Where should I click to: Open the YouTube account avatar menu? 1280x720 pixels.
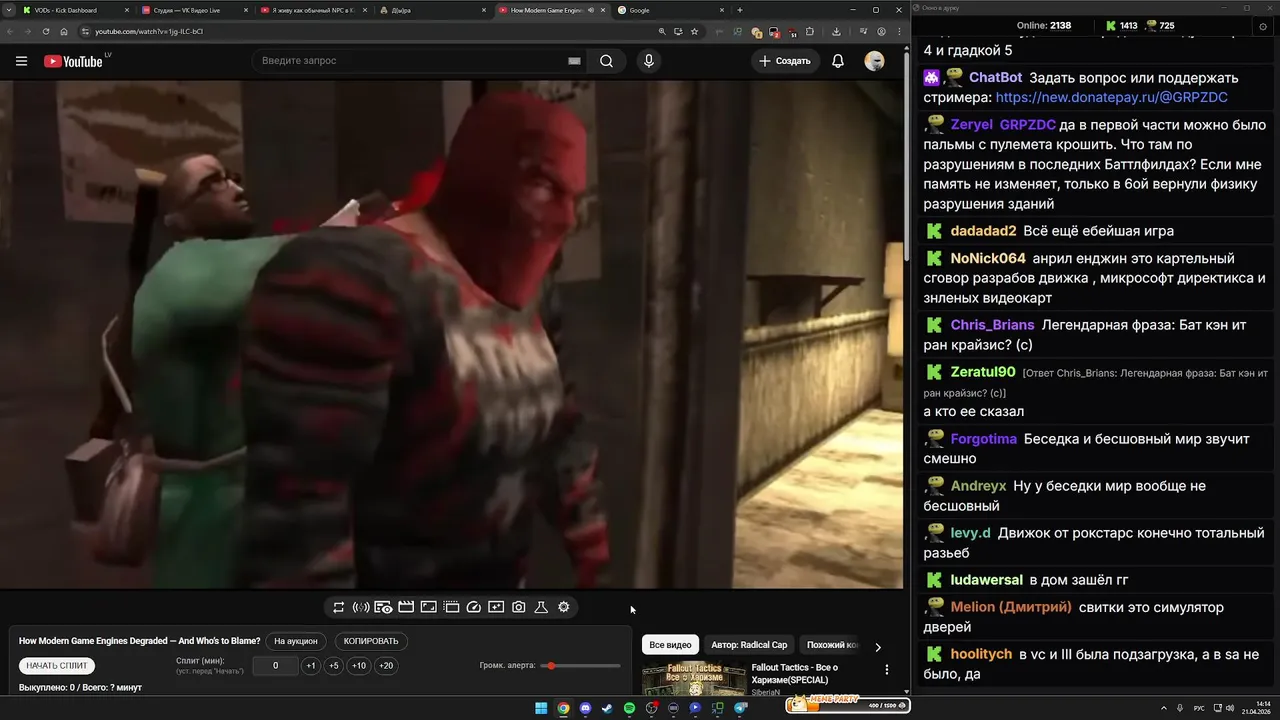(874, 61)
